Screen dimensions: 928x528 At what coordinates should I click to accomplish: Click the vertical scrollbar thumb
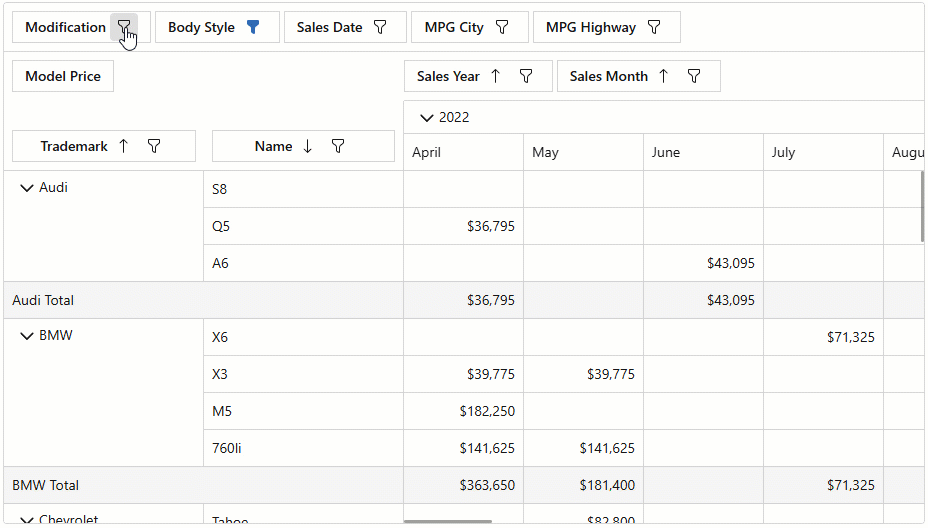click(x=921, y=207)
